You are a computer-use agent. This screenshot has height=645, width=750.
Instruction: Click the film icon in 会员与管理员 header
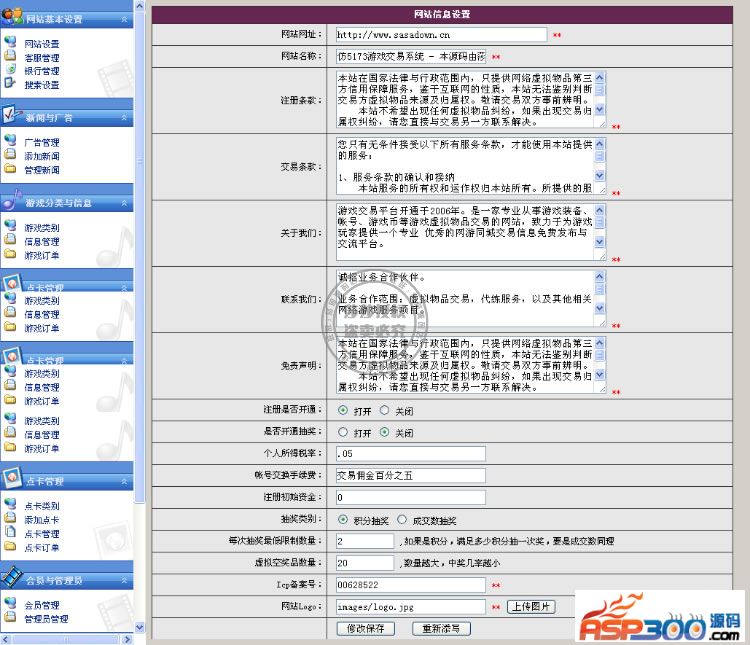(11, 577)
